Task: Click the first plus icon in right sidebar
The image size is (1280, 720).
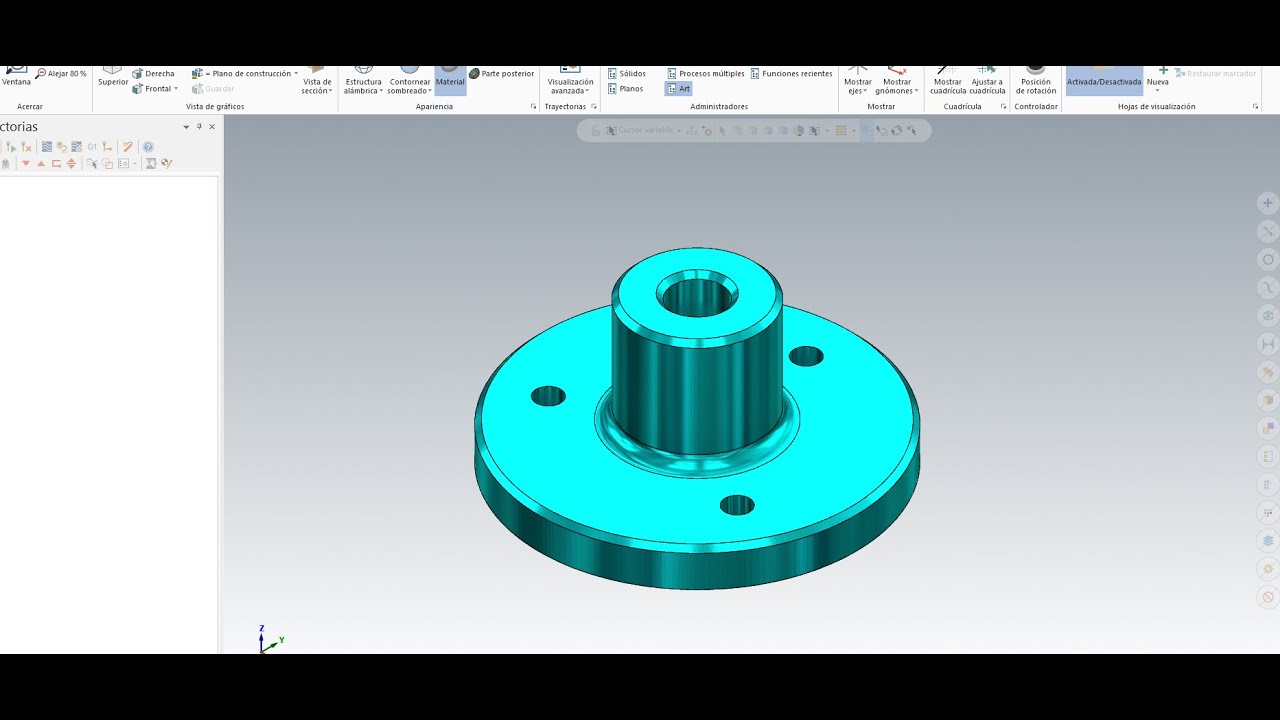Action: (x=1268, y=203)
